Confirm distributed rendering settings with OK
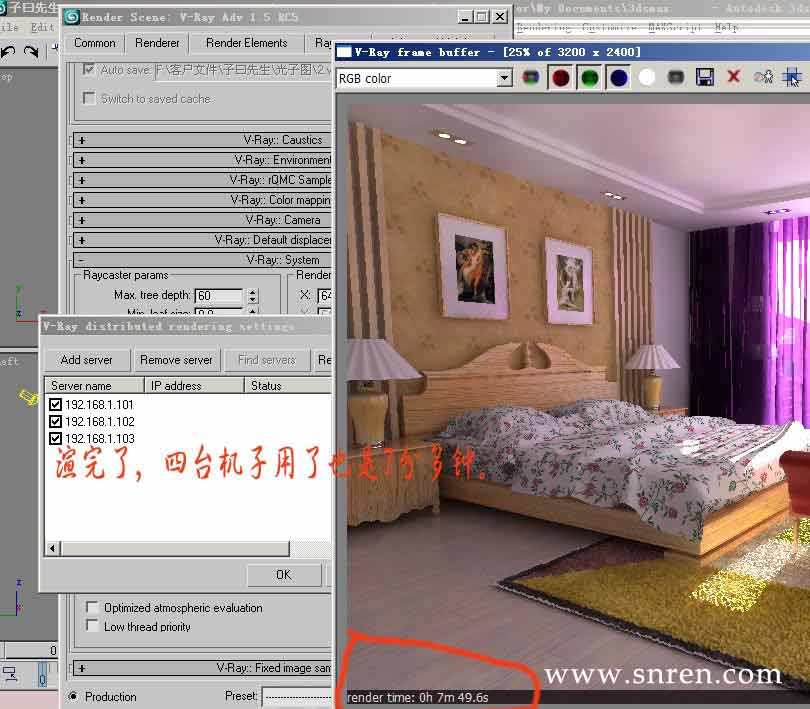The image size is (810, 709). pos(284,575)
